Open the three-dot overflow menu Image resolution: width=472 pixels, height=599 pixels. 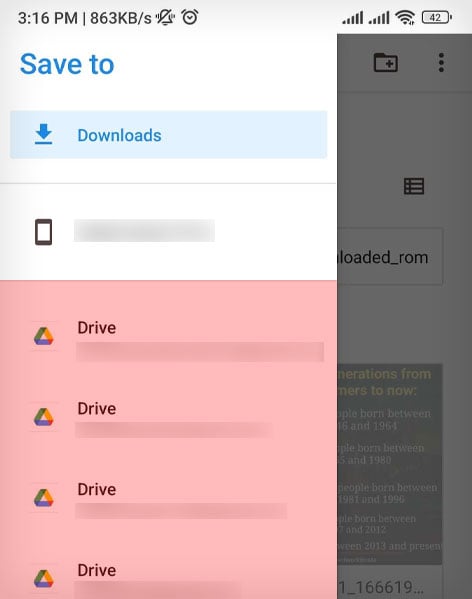coord(441,63)
